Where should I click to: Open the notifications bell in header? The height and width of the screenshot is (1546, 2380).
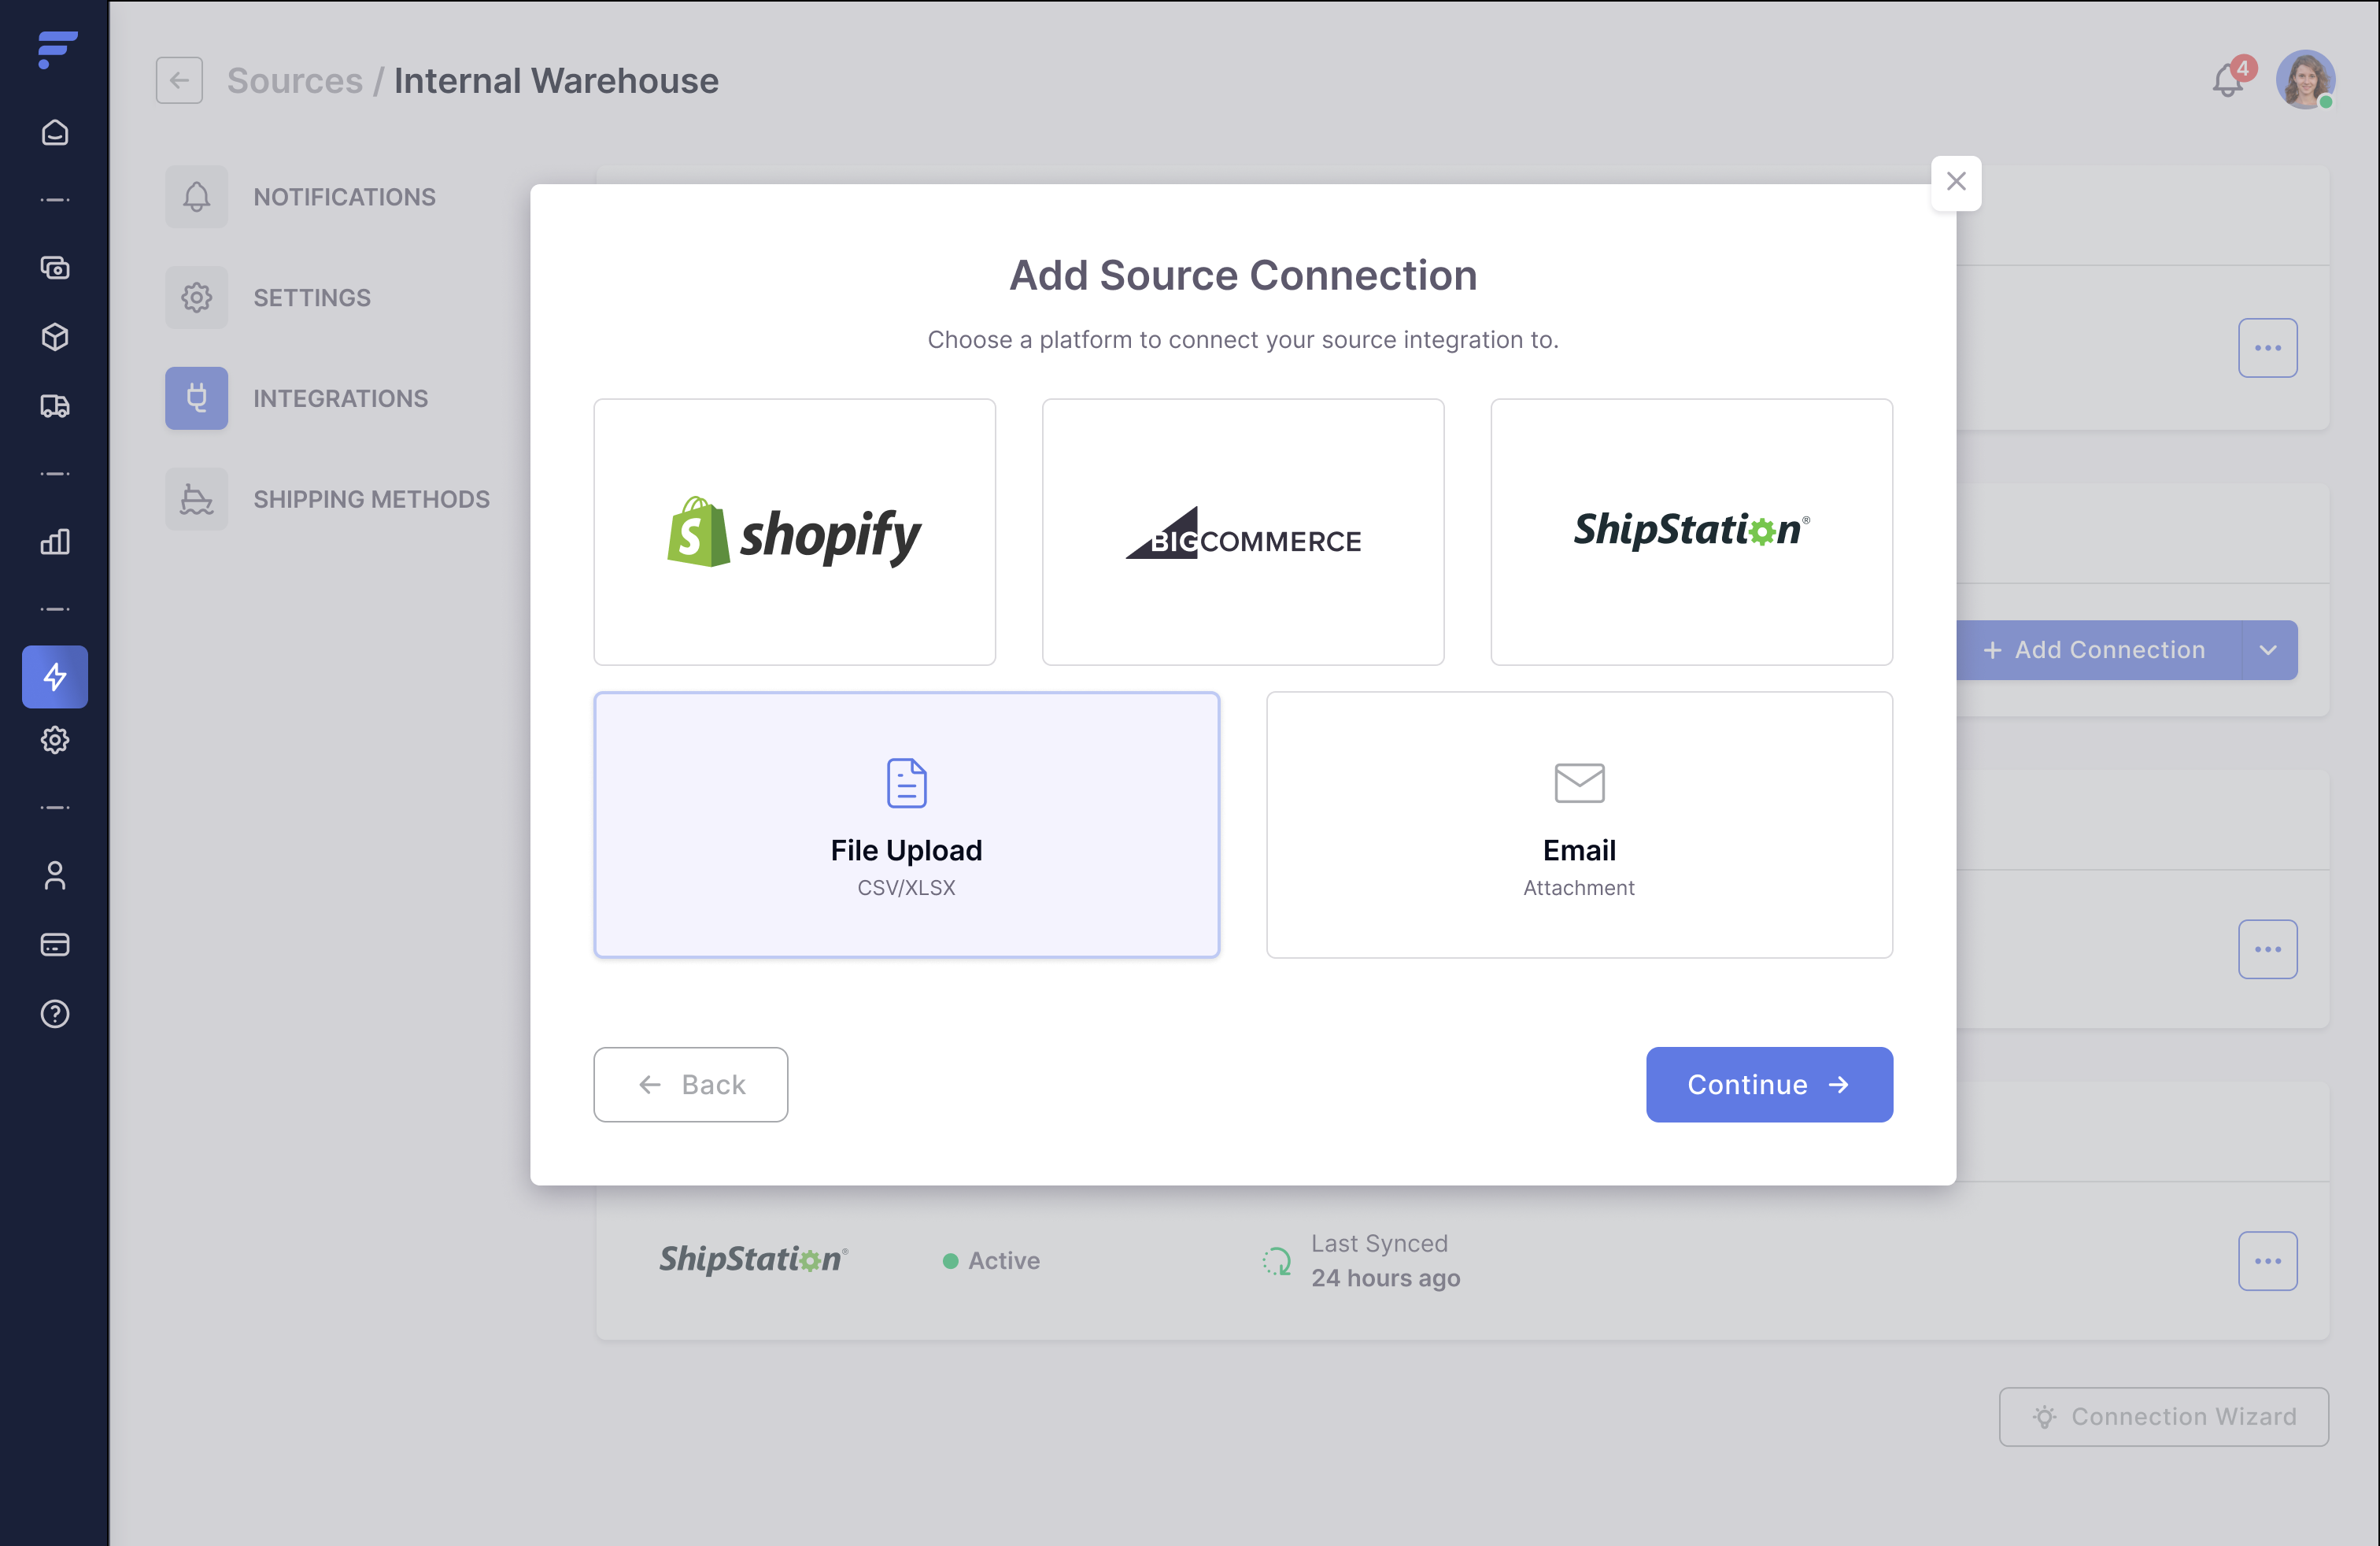click(x=2228, y=80)
